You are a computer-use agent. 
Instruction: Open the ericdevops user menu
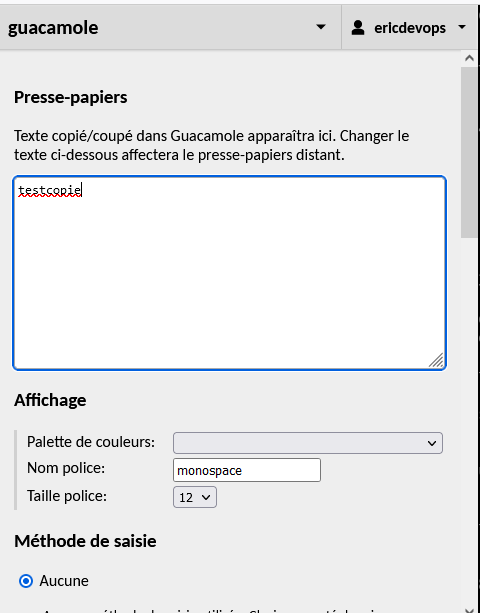pyautogui.click(x=409, y=28)
